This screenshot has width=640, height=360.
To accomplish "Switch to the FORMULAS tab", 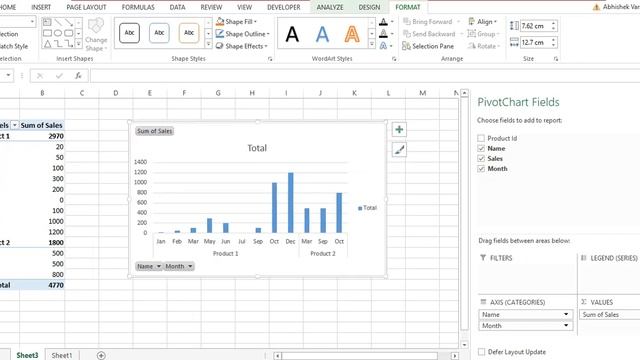I will [x=138, y=7].
